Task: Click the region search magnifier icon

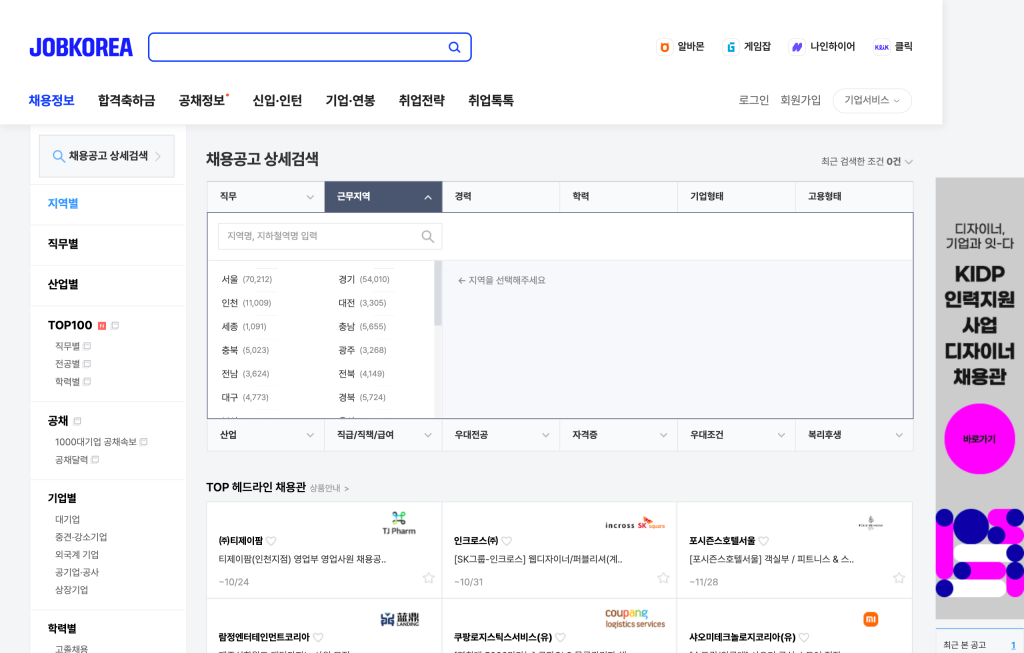Action: click(428, 237)
